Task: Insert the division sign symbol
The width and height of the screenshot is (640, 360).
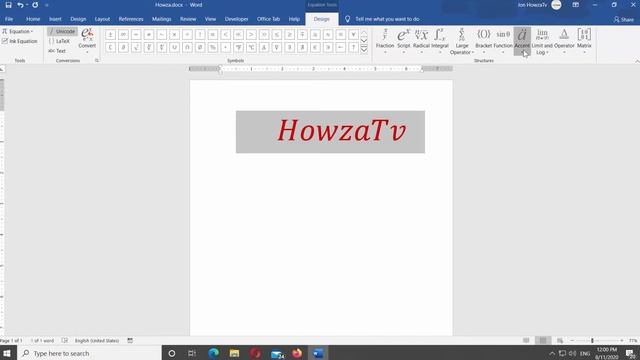Action: tap(187, 35)
